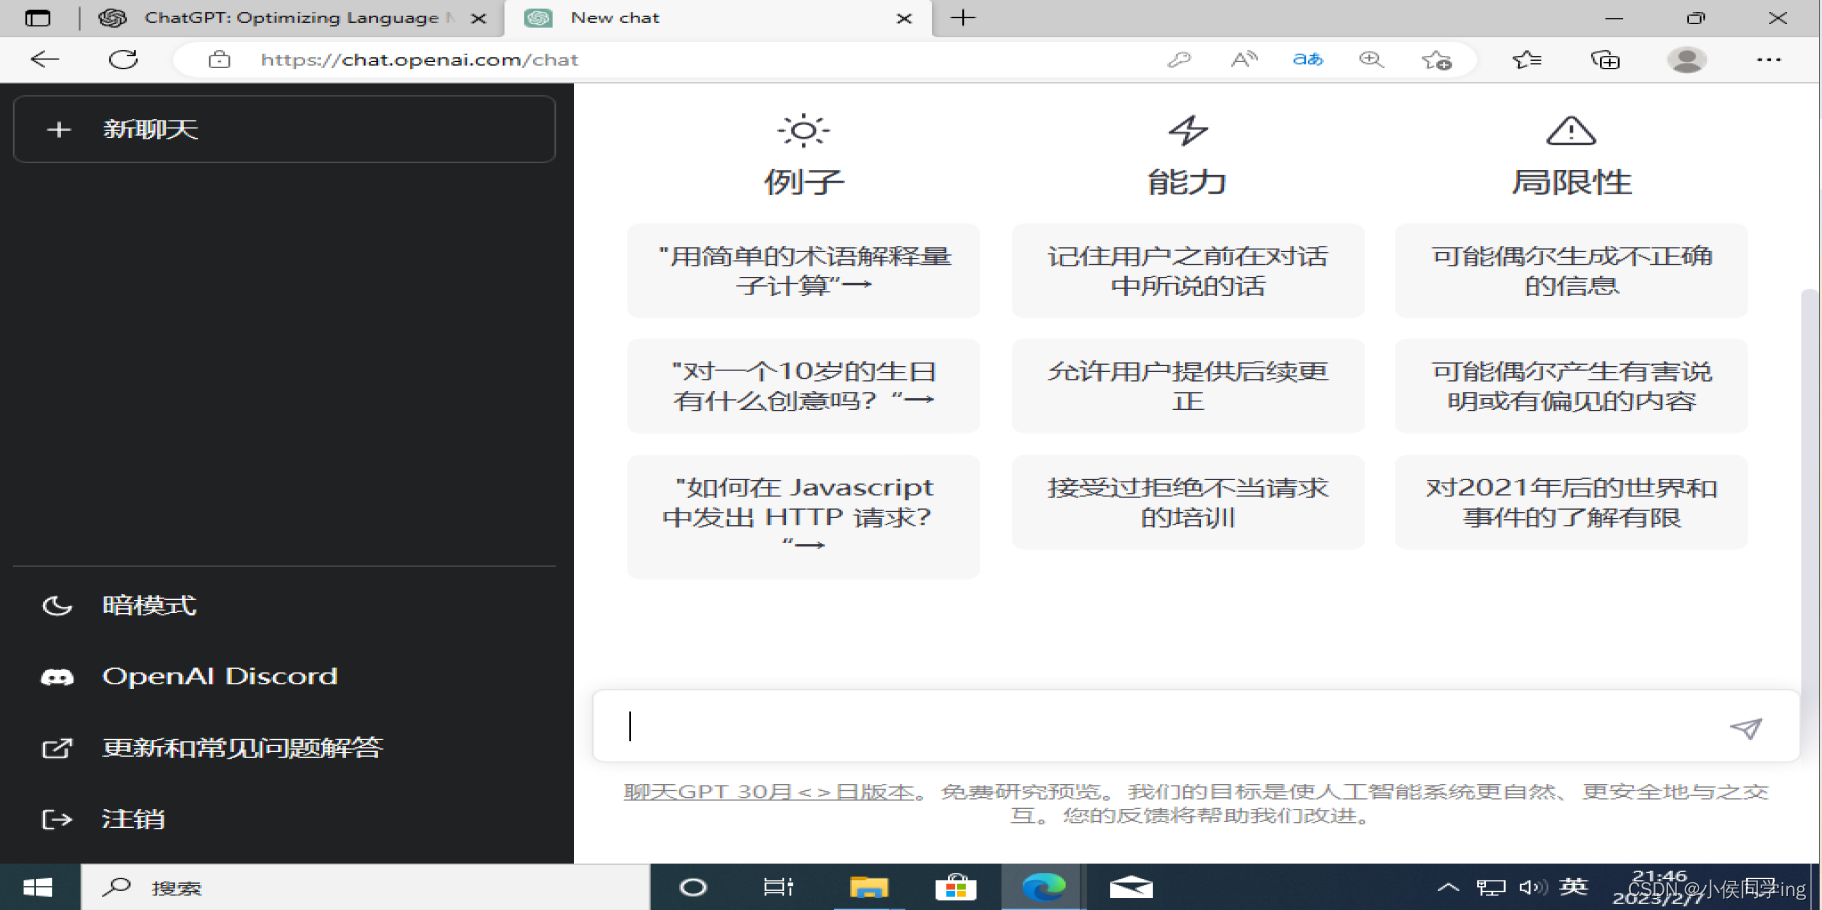
Task: Click the browser back arrow
Action: tap(45, 59)
